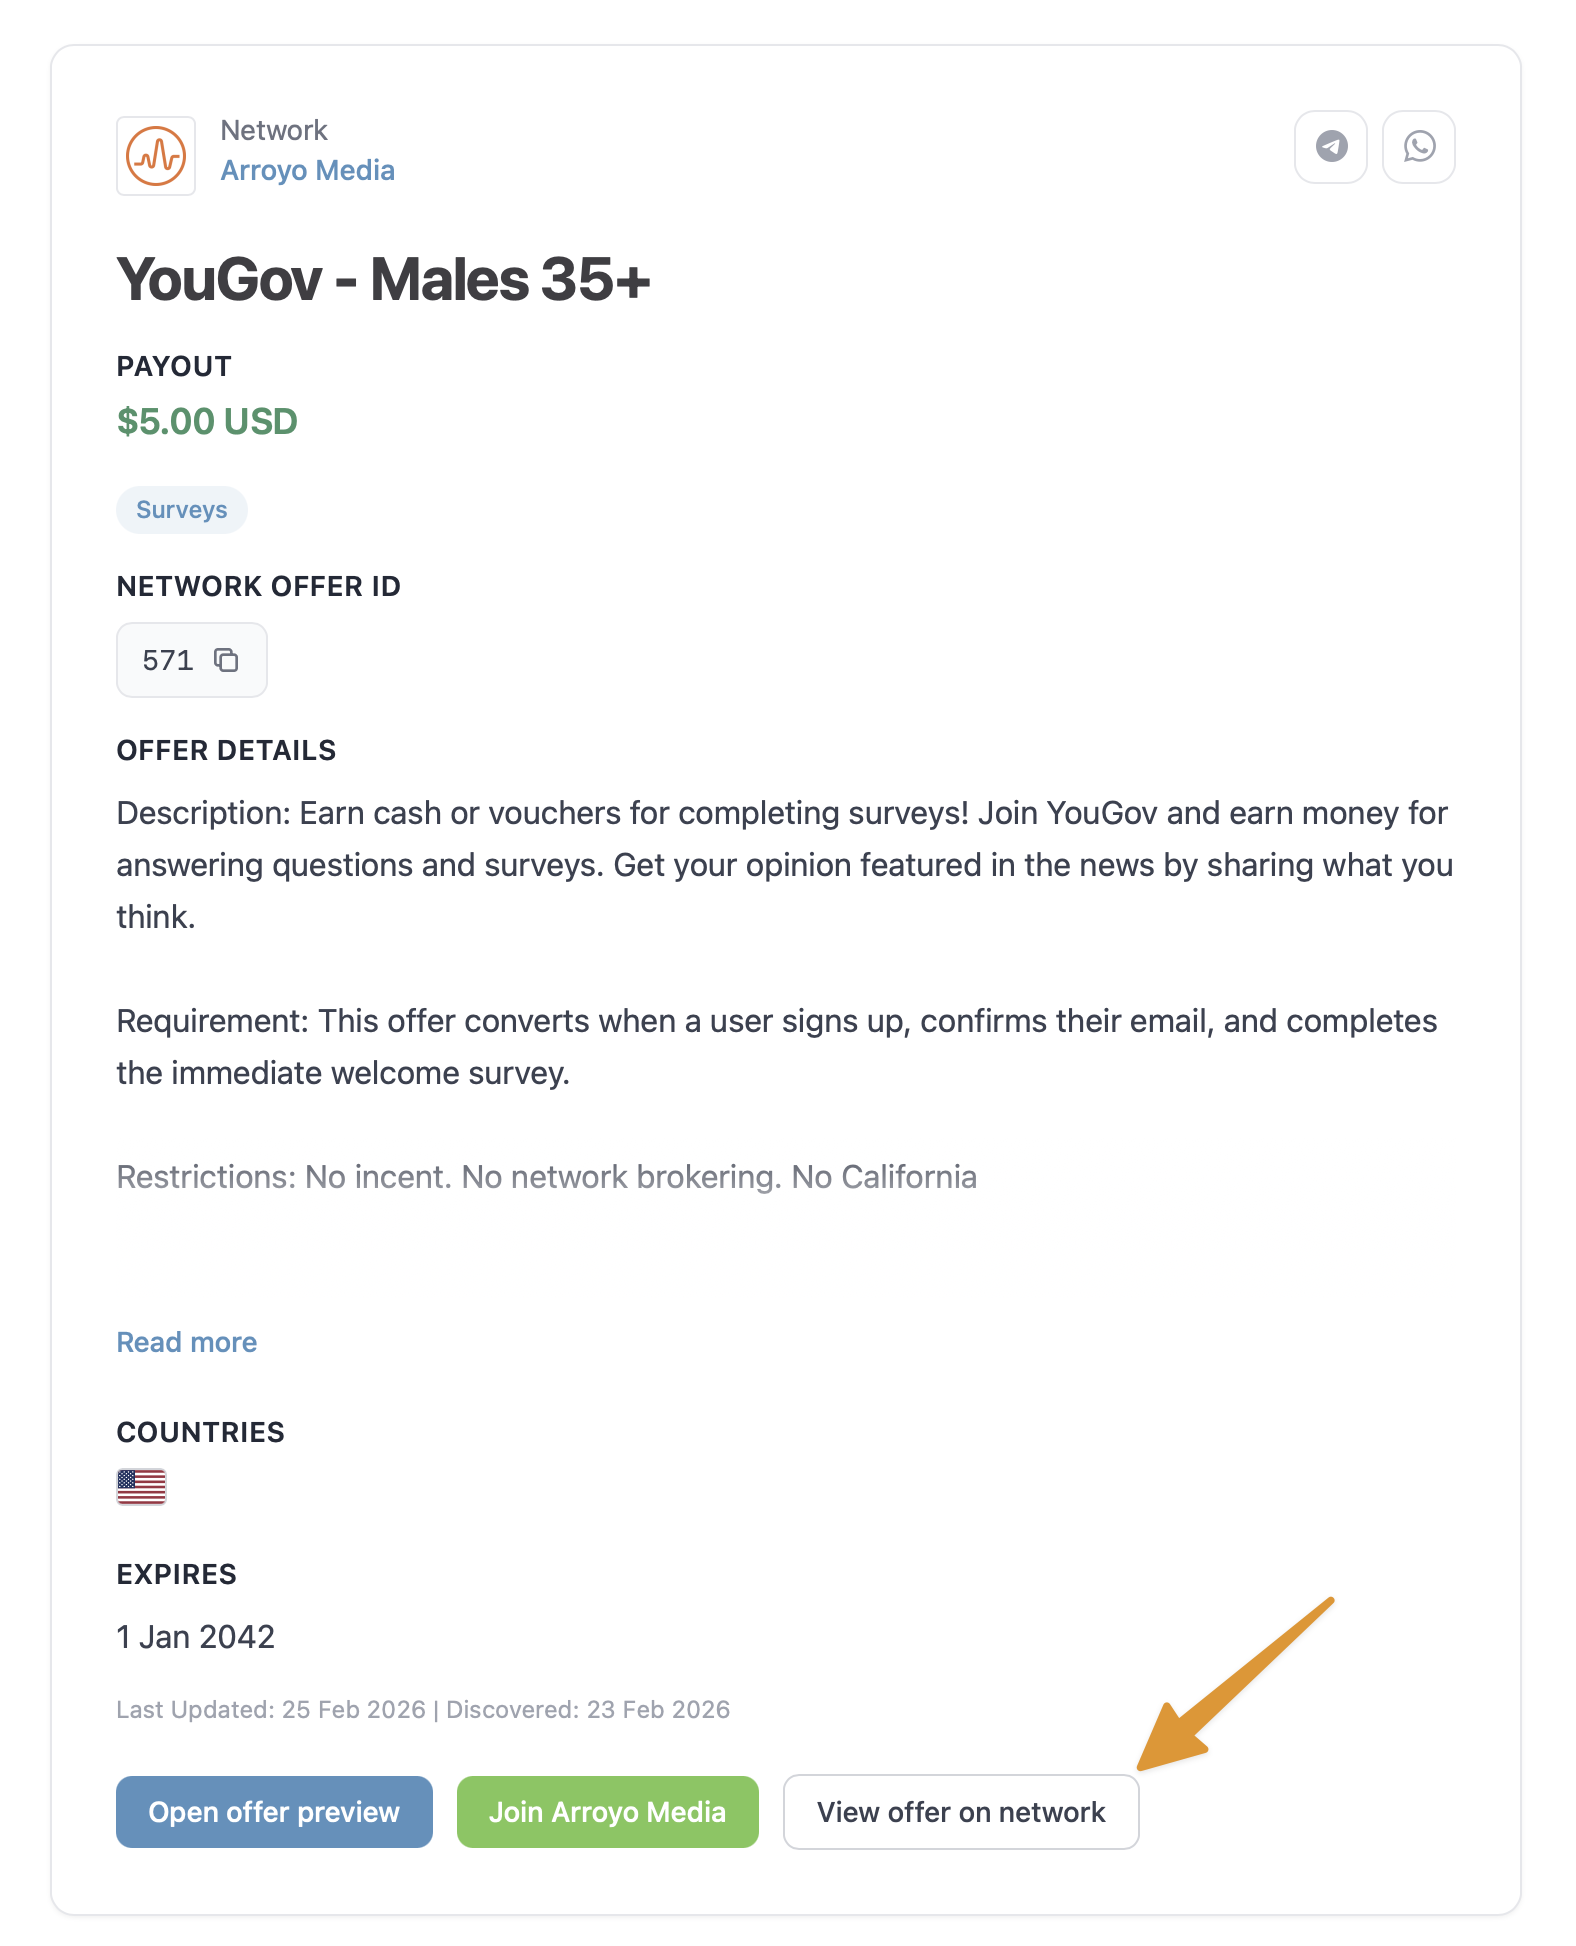Screen dimensions: 1576x1946
Task: Click the United States flag under Countries
Action: click(141, 1488)
